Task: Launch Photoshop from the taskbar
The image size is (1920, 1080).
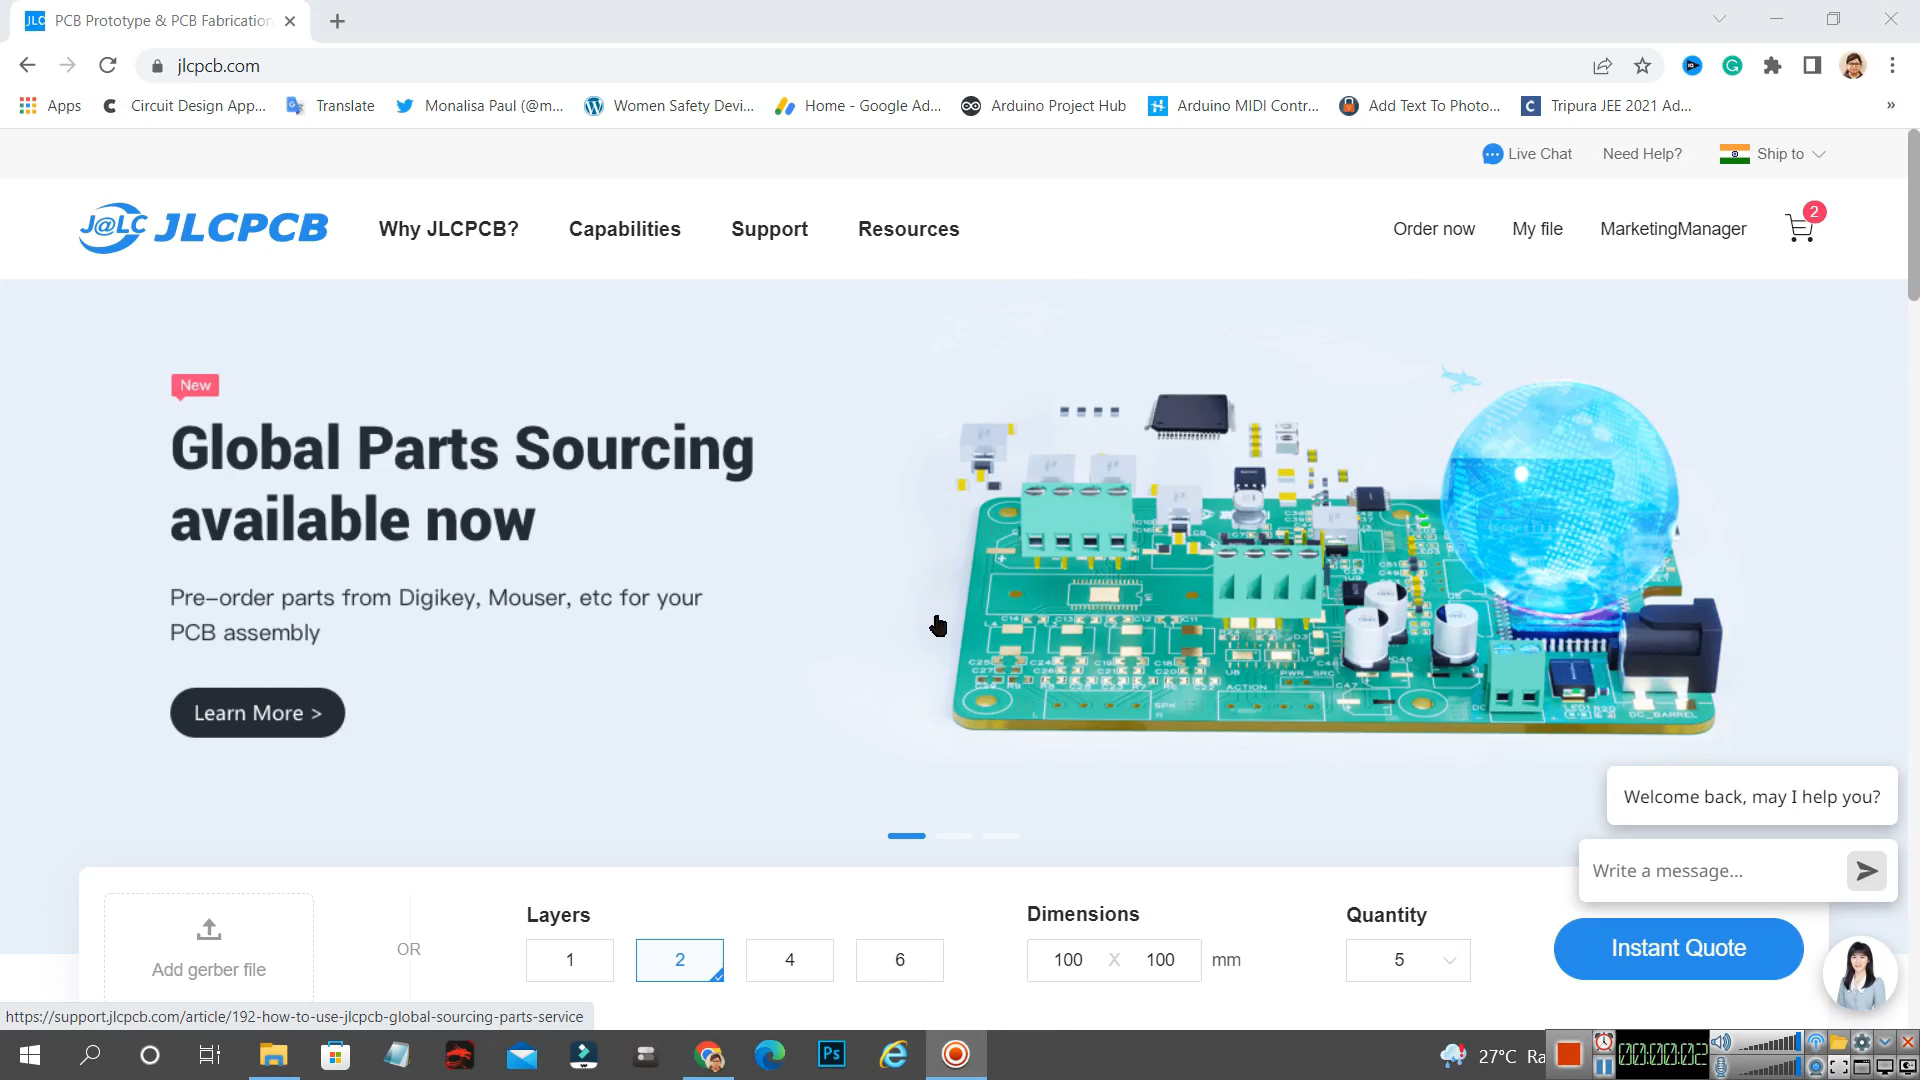Action: [831, 1055]
